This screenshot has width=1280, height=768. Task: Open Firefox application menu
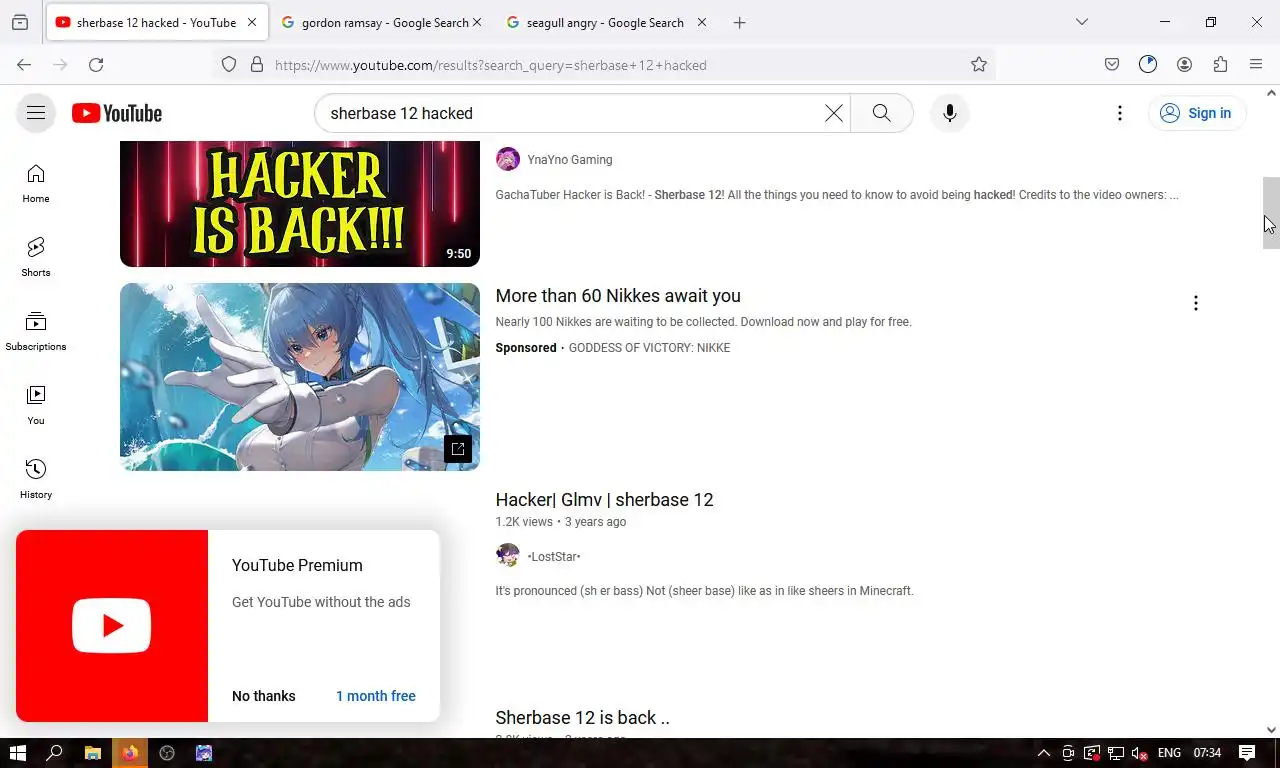pyautogui.click(x=1256, y=65)
